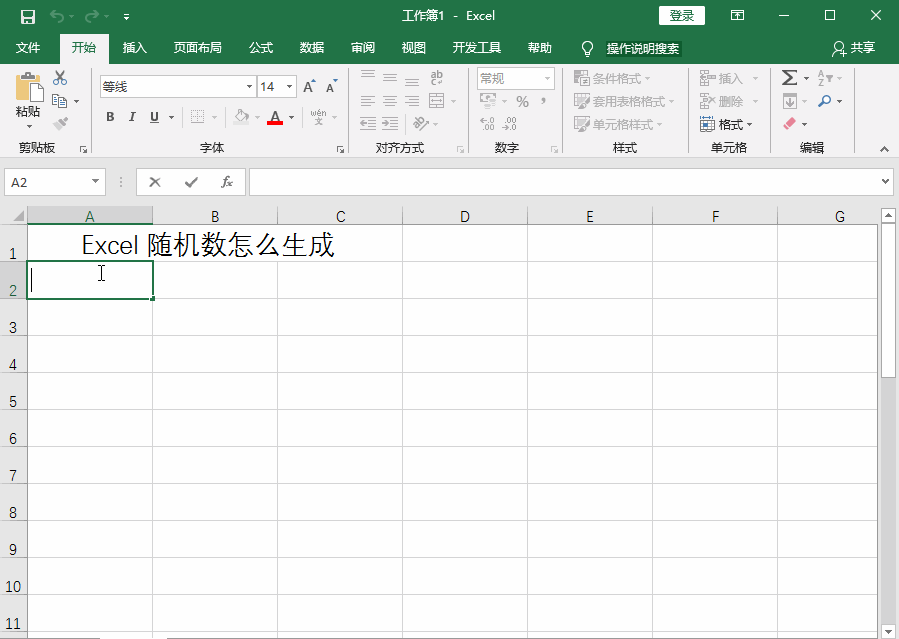The image size is (899, 639).
Task: Click the 操作说明搜索 search box
Action: 643,49
